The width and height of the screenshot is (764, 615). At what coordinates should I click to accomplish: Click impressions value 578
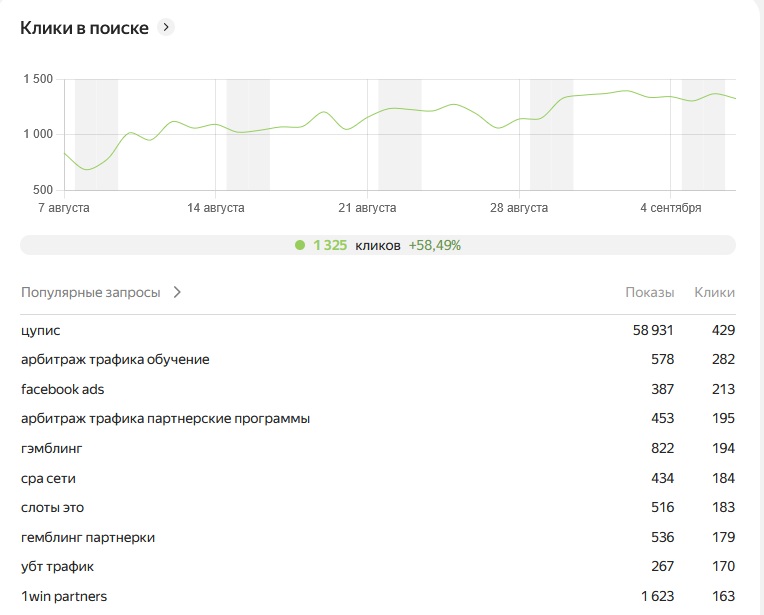[663, 360]
